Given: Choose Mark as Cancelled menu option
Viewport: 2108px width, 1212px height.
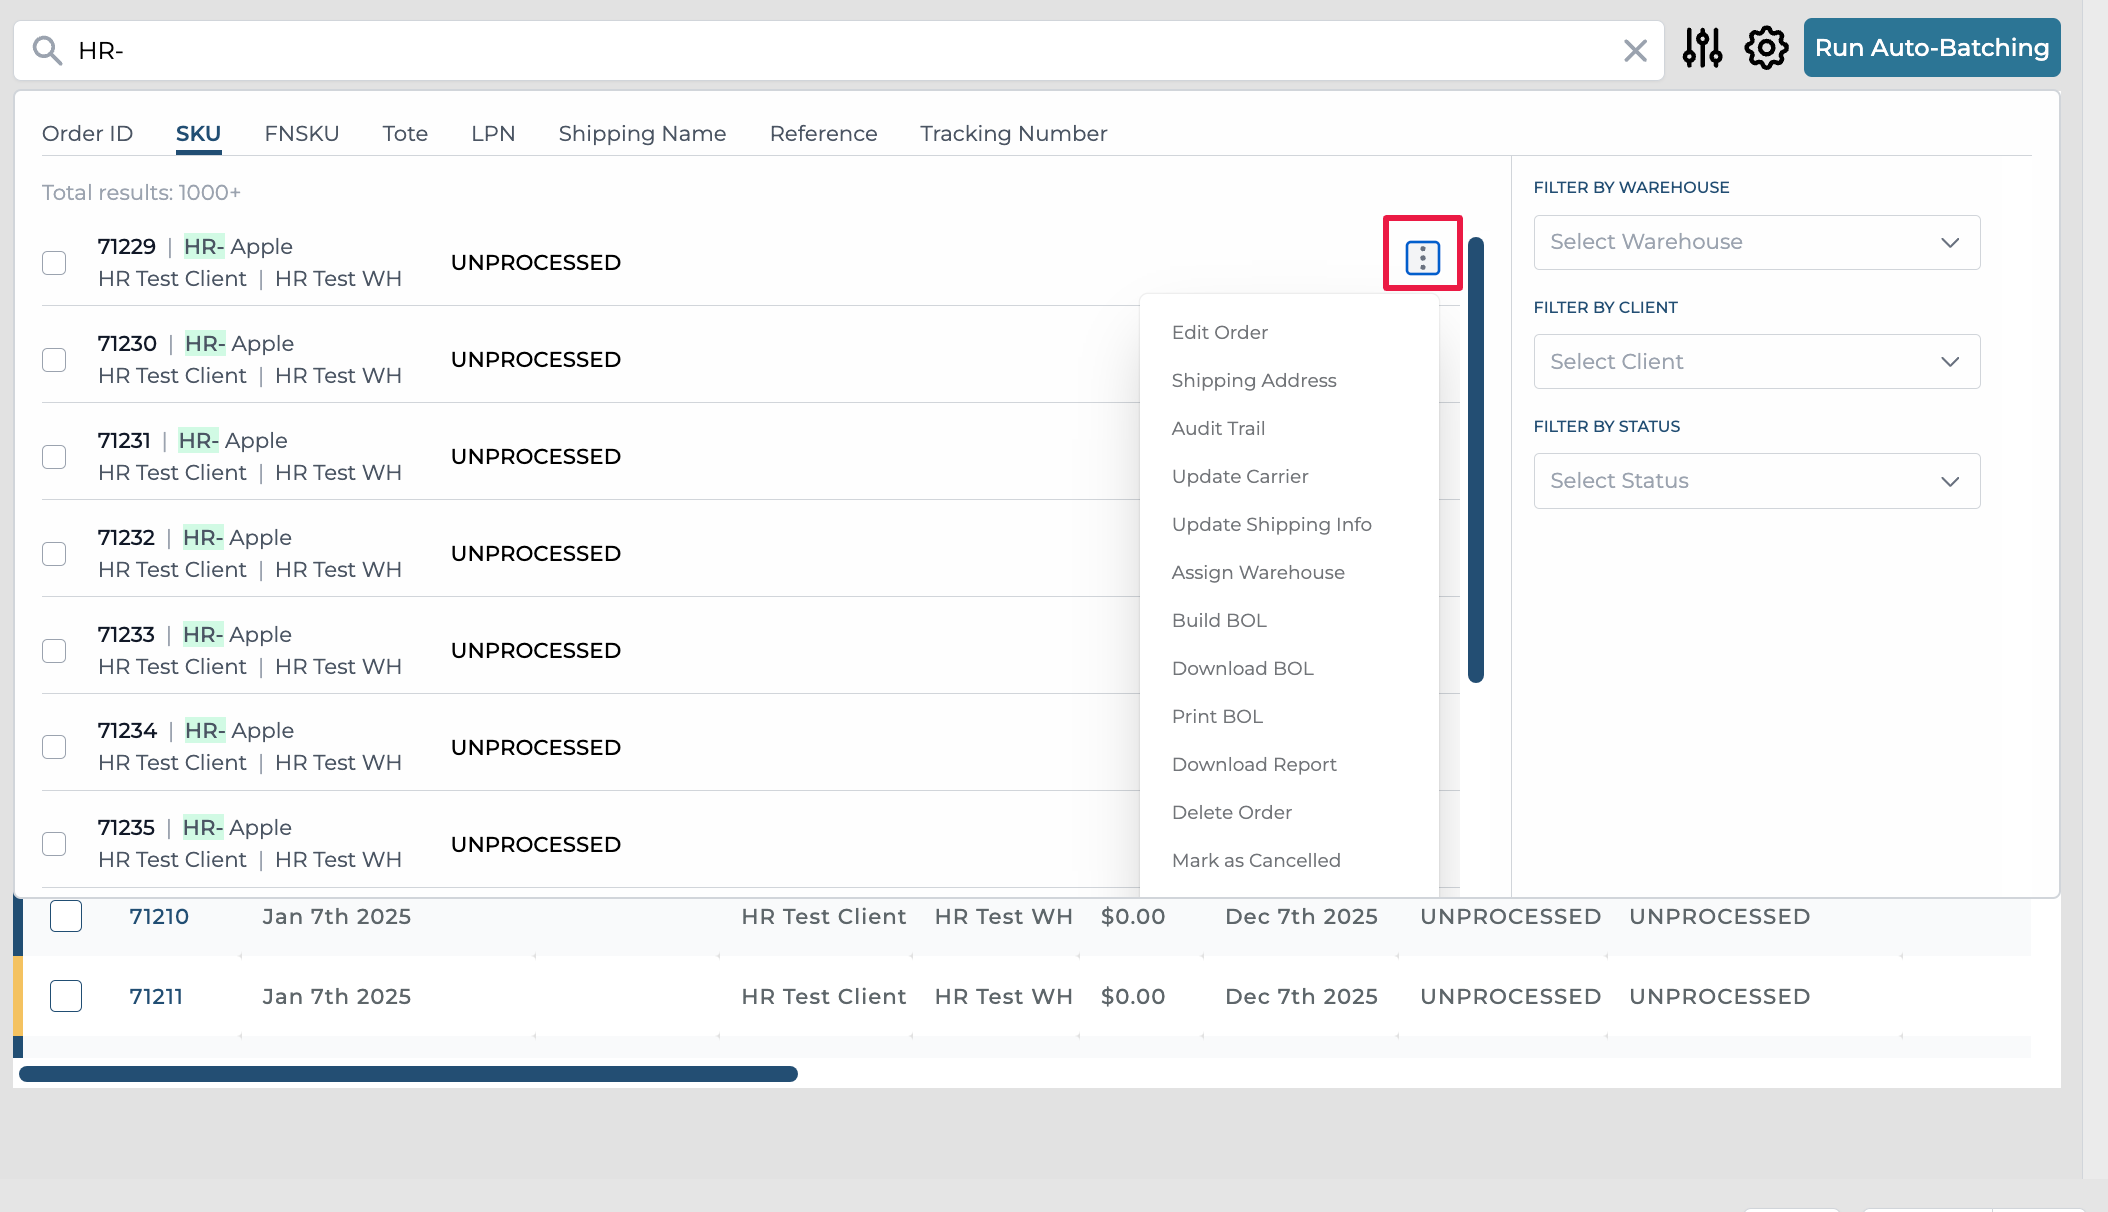Looking at the screenshot, I should (x=1255, y=860).
